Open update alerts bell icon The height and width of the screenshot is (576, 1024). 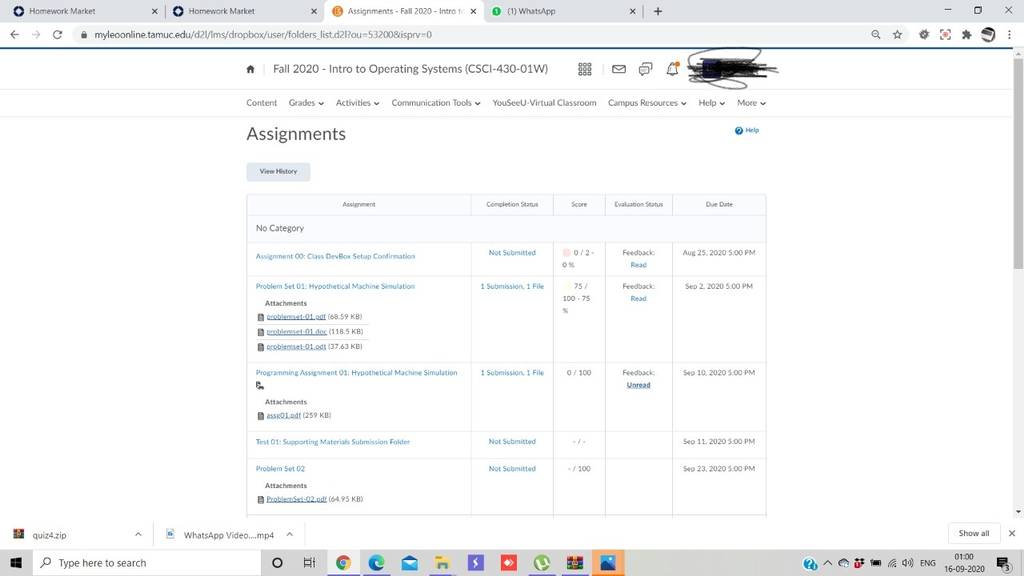pos(672,69)
